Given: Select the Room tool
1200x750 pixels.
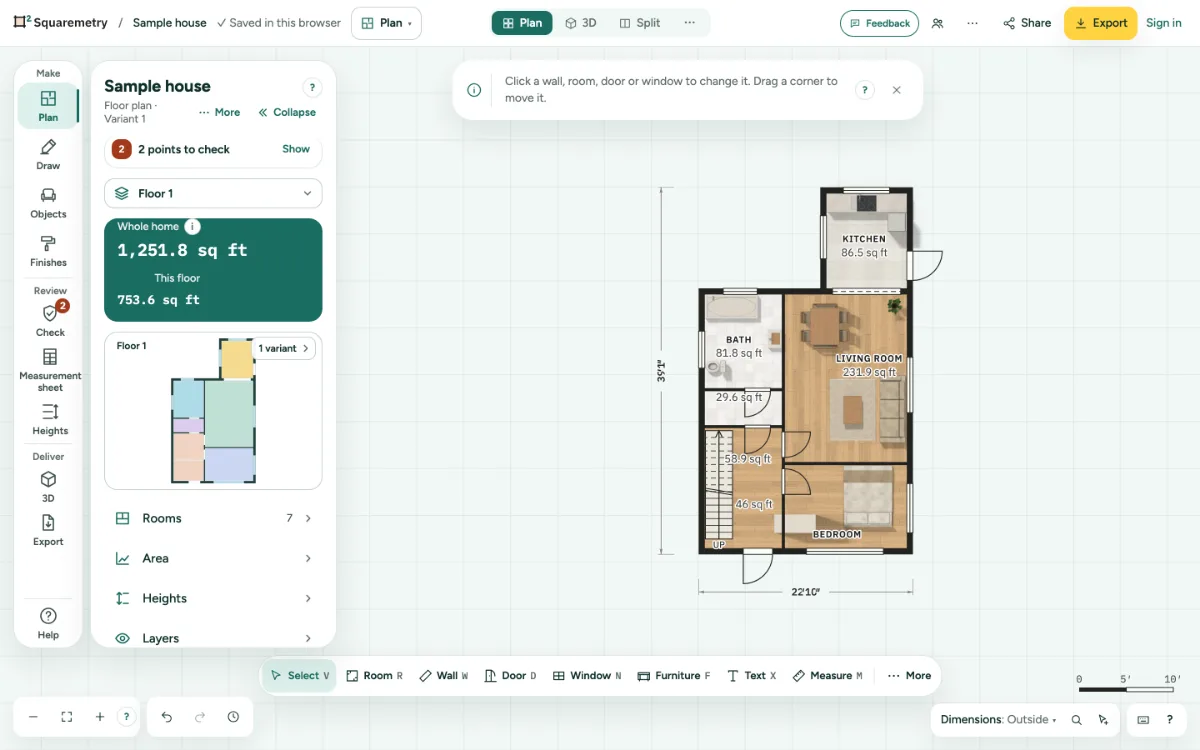Looking at the screenshot, I should pyautogui.click(x=374, y=676).
